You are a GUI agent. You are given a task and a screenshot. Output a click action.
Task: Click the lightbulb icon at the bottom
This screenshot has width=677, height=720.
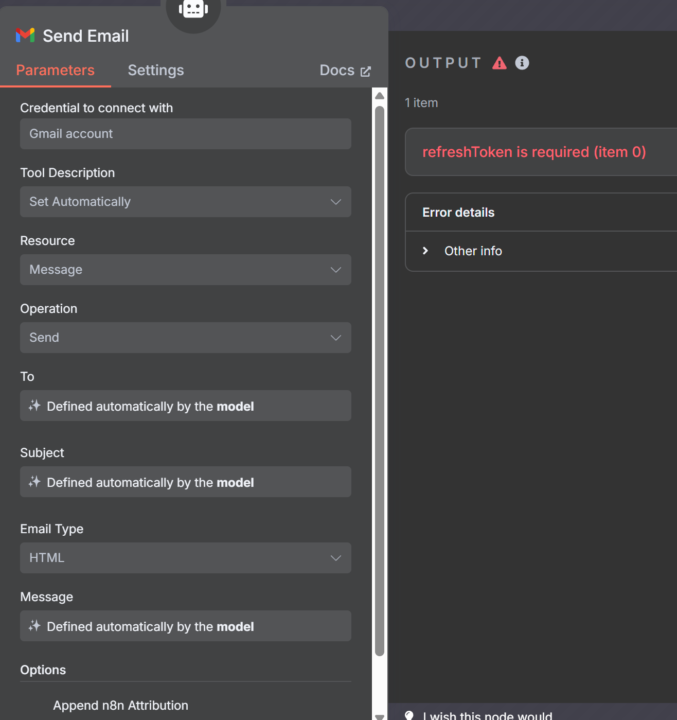point(408,715)
